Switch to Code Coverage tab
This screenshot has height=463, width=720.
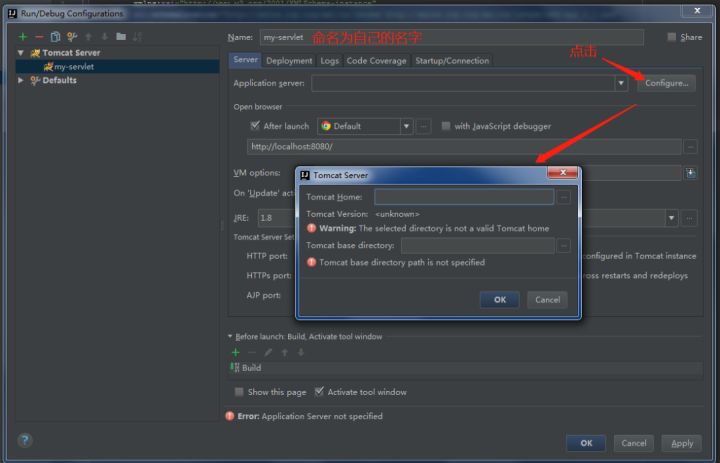377,61
